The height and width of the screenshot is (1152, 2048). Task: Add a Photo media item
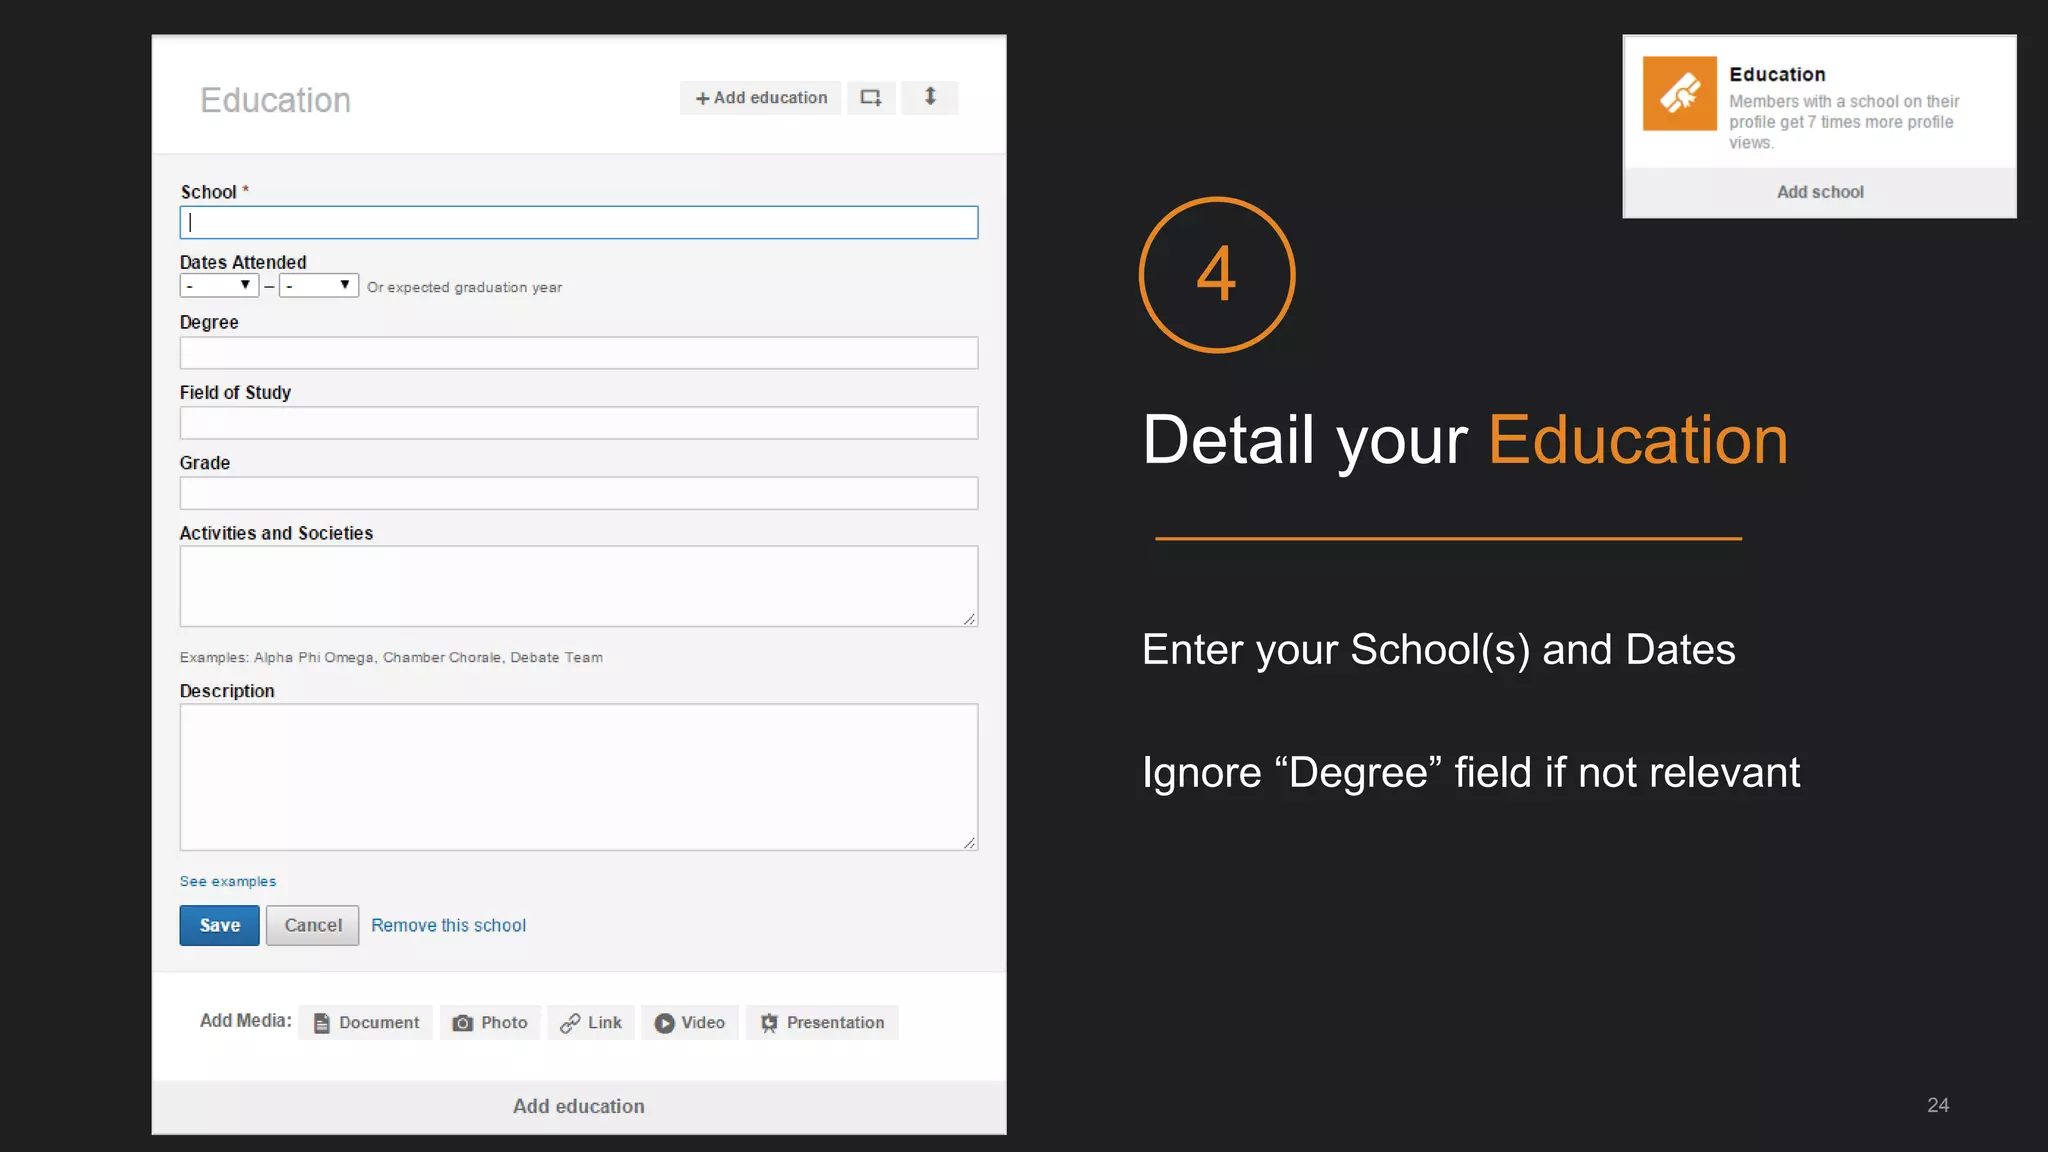(x=490, y=1022)
